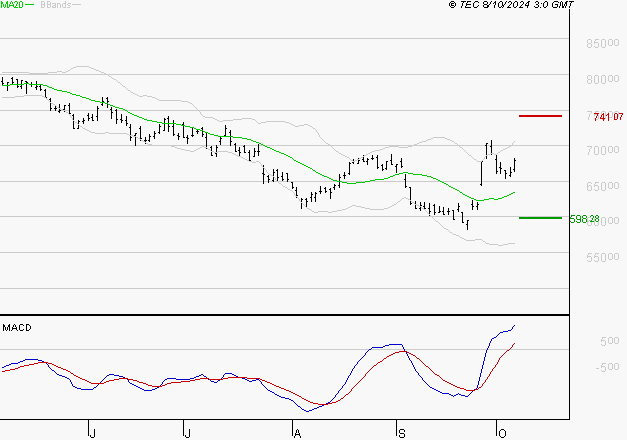This screenshot has width=627, height=440.
Task: Click the red 741.07 resistance value
Action: (608, 117)
